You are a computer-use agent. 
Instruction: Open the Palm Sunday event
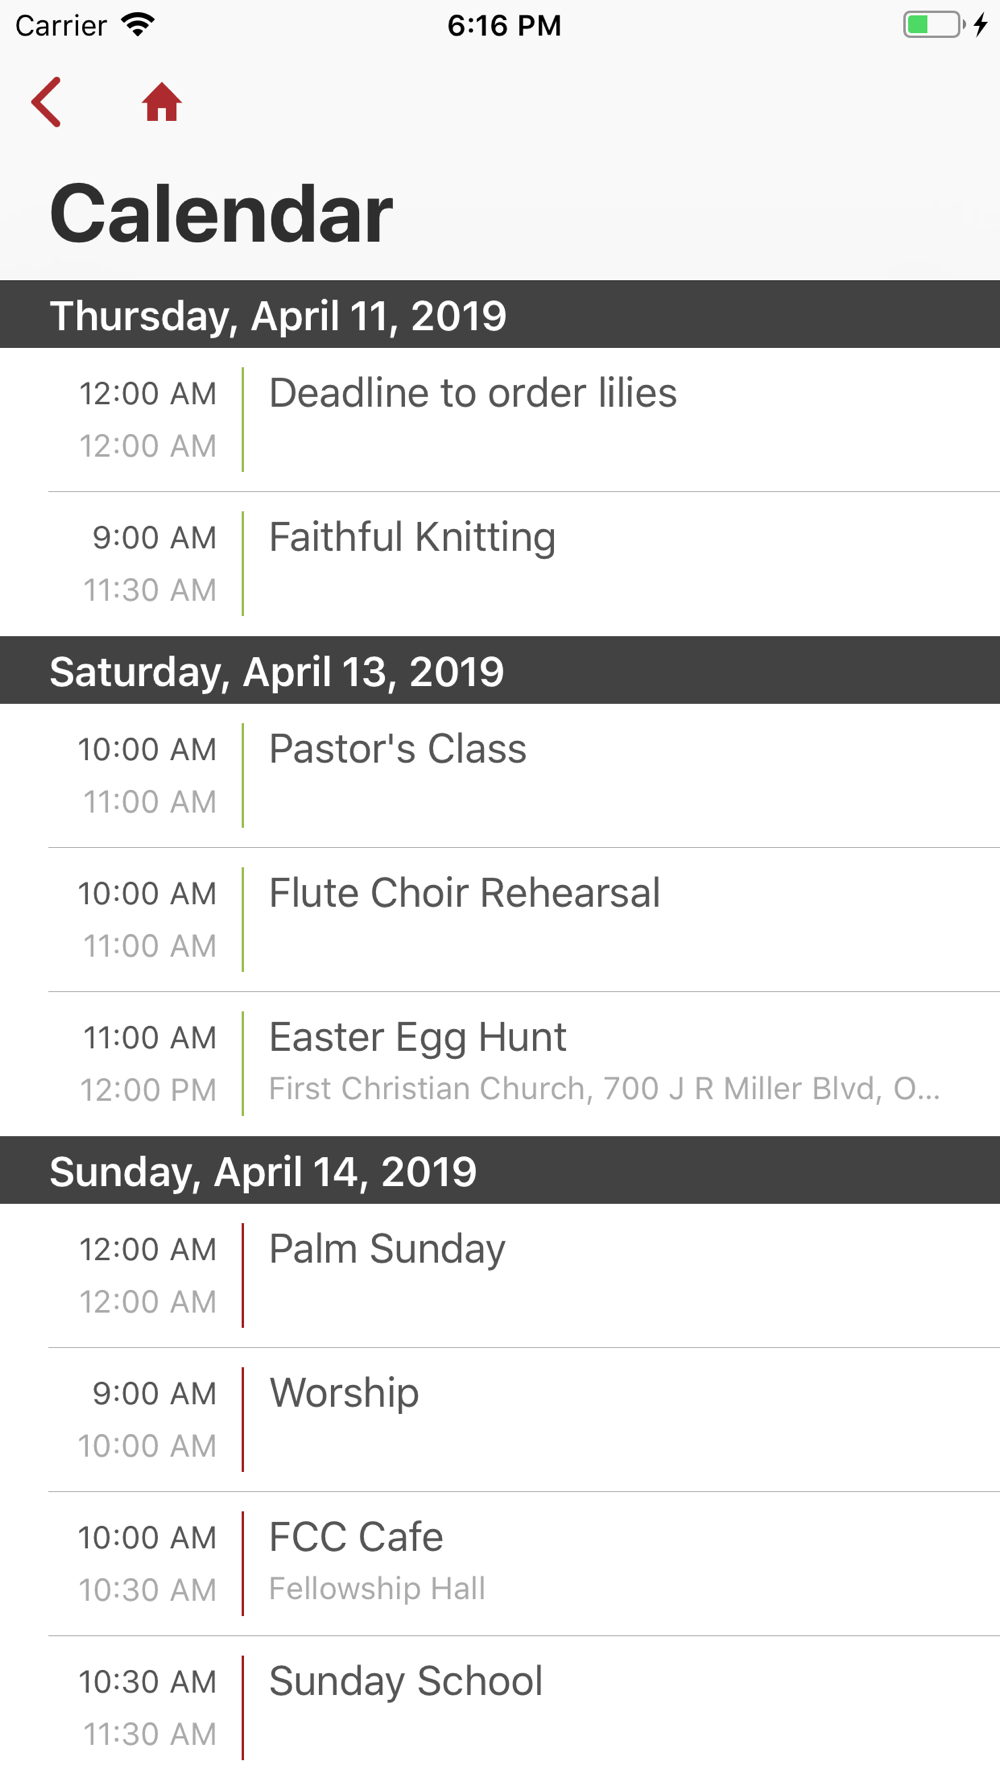point(524,1276)
